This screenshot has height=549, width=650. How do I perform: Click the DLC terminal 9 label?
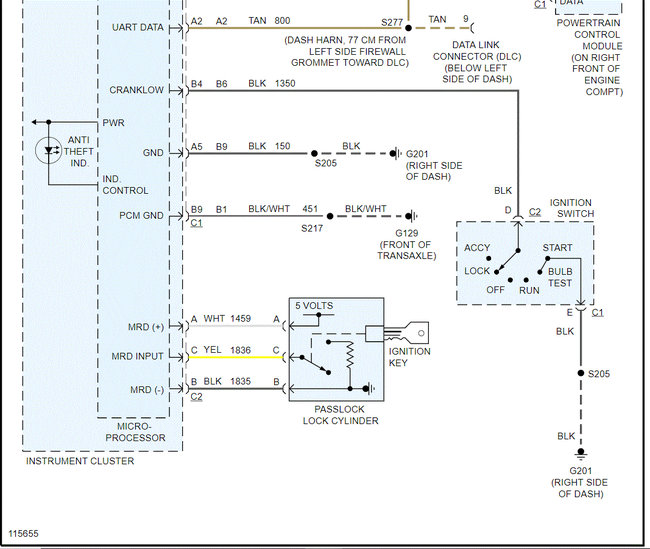(x=466, y=19)
